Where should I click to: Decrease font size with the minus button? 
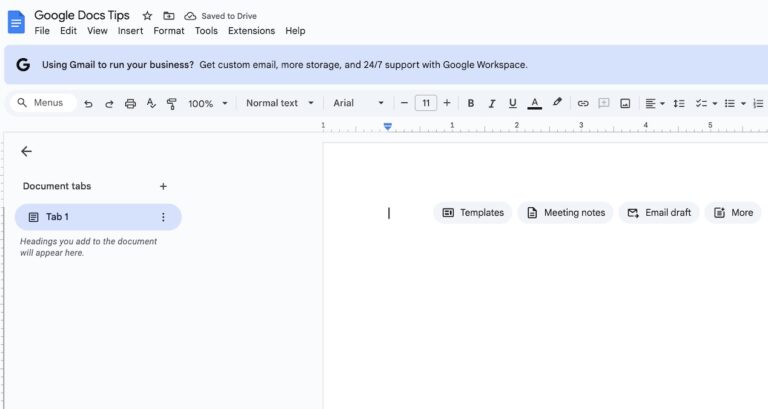[404, 103]
